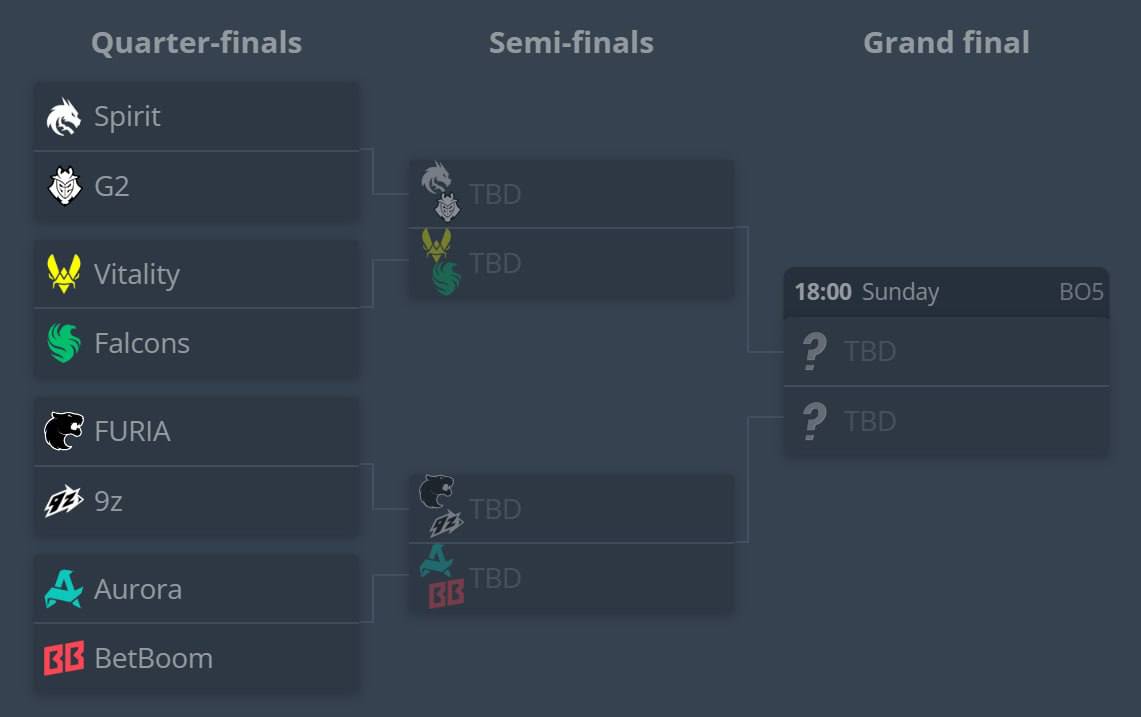The height and width of the screenshot is (717, 1141).
Task: Select the yellow Vitality bee logo
Action: click(64, 274)
